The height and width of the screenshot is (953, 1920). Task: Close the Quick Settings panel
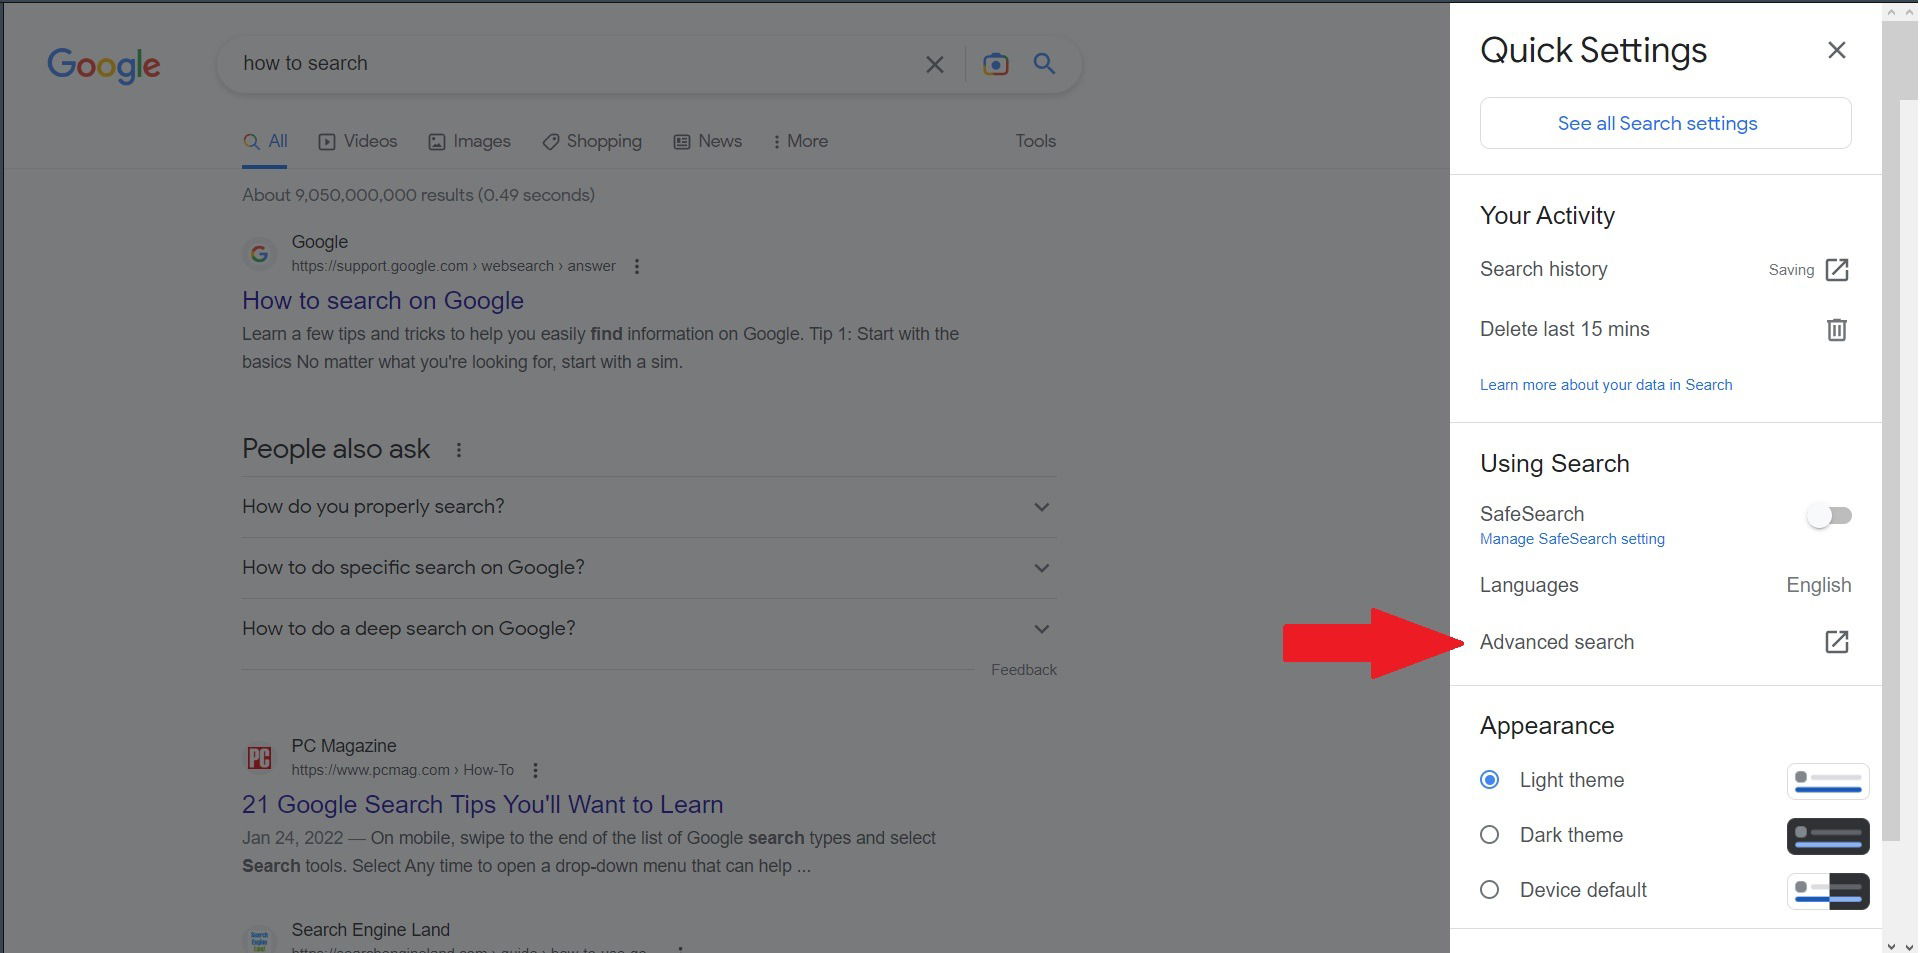tap(1837, 49)
